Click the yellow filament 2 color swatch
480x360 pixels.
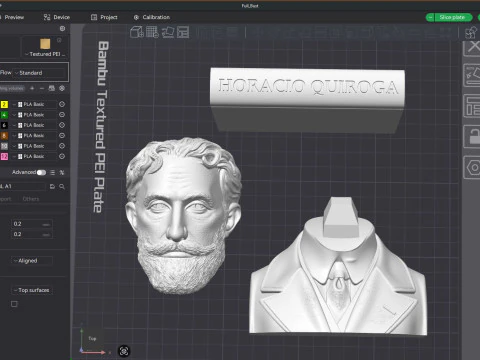[4, 104]
